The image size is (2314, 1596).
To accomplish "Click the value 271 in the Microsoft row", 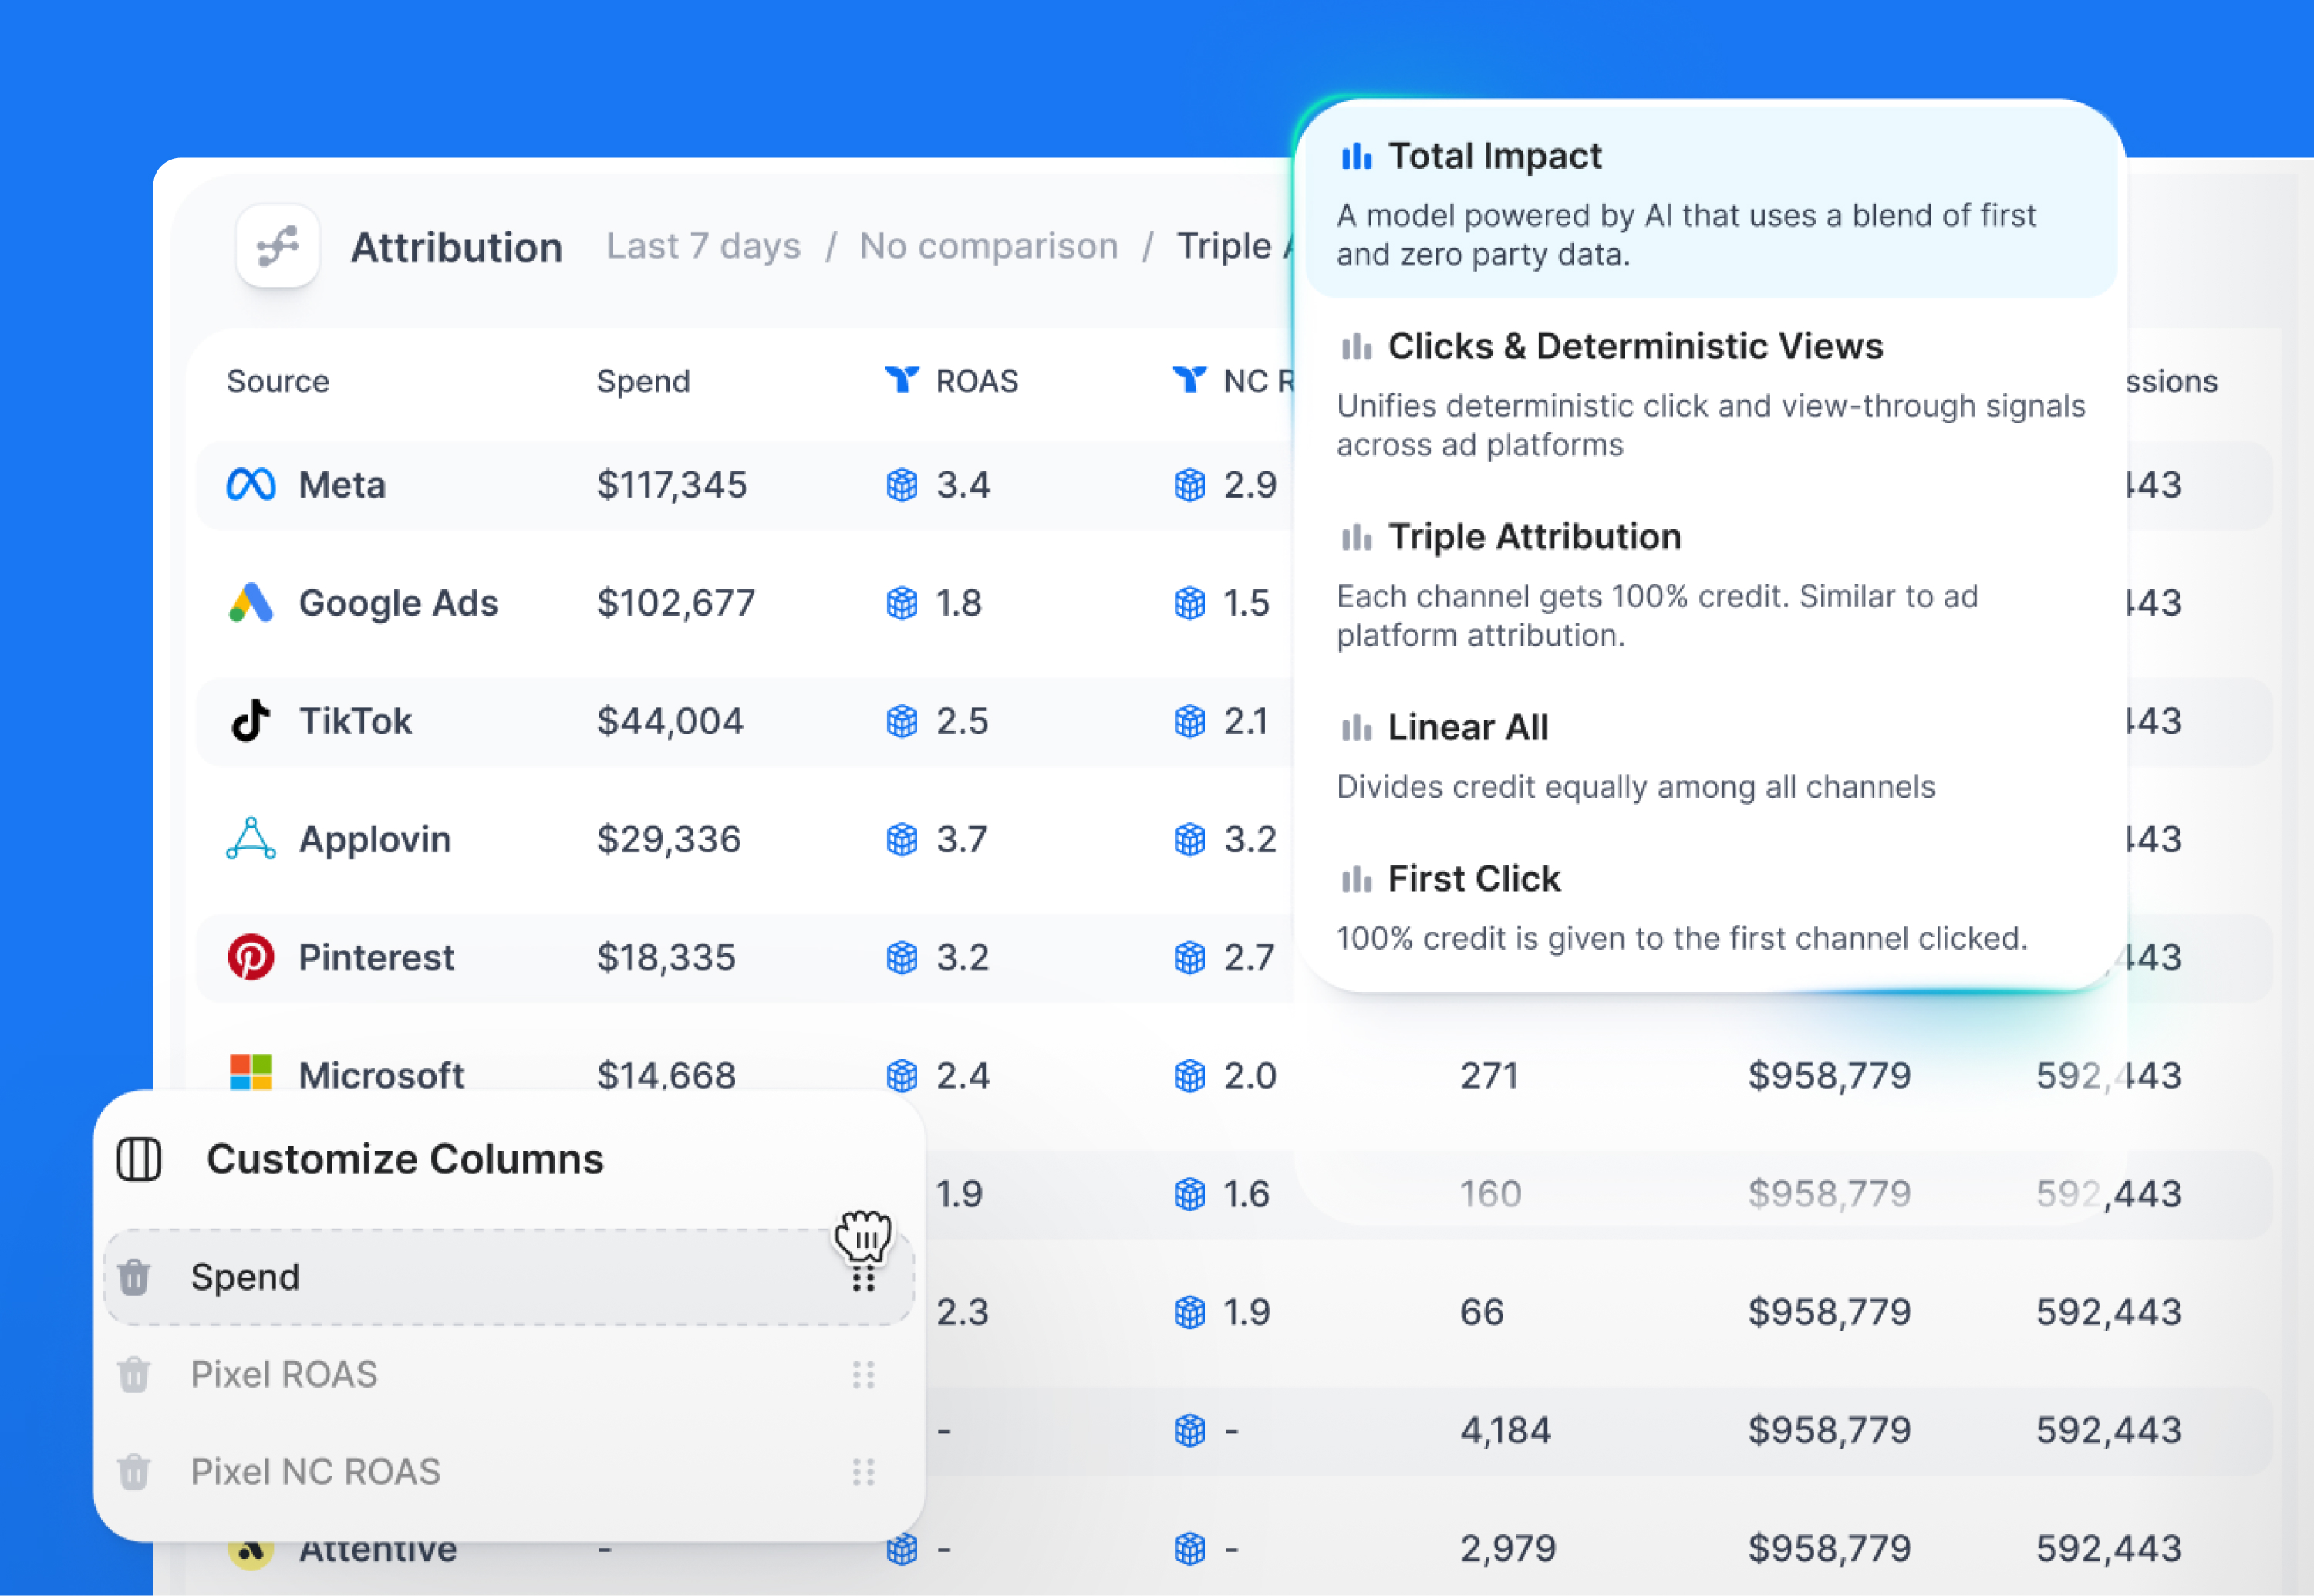I will (1489, 1076).
